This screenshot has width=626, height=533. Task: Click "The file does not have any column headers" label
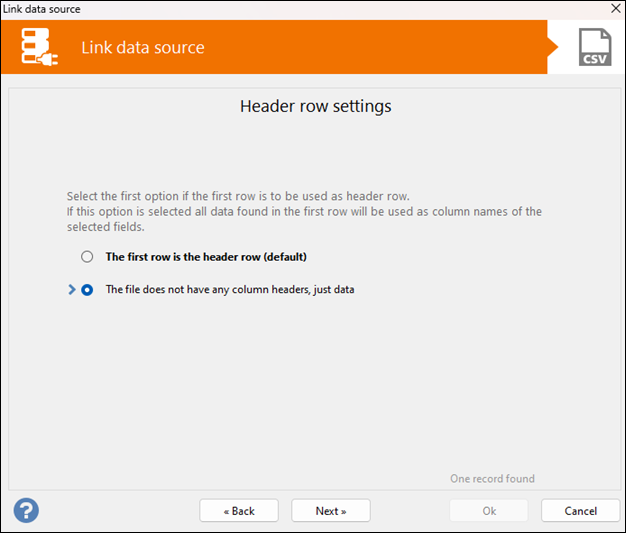[230, 290]
